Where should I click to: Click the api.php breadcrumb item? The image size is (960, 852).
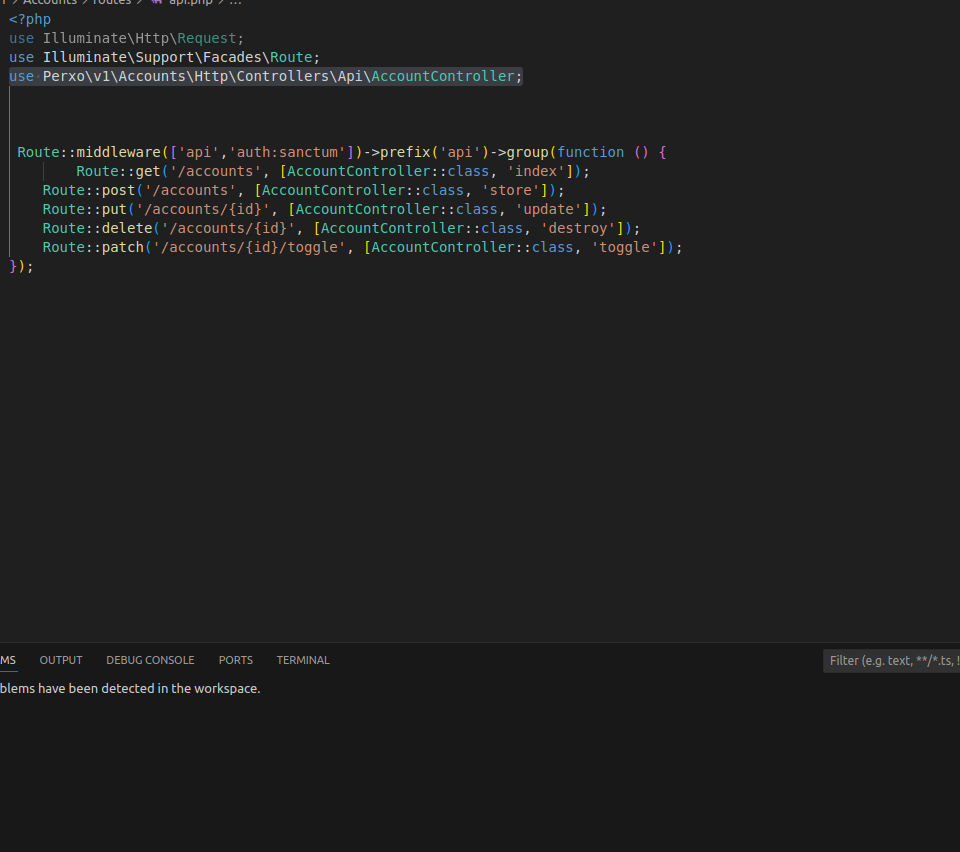(x=190, y=2)
